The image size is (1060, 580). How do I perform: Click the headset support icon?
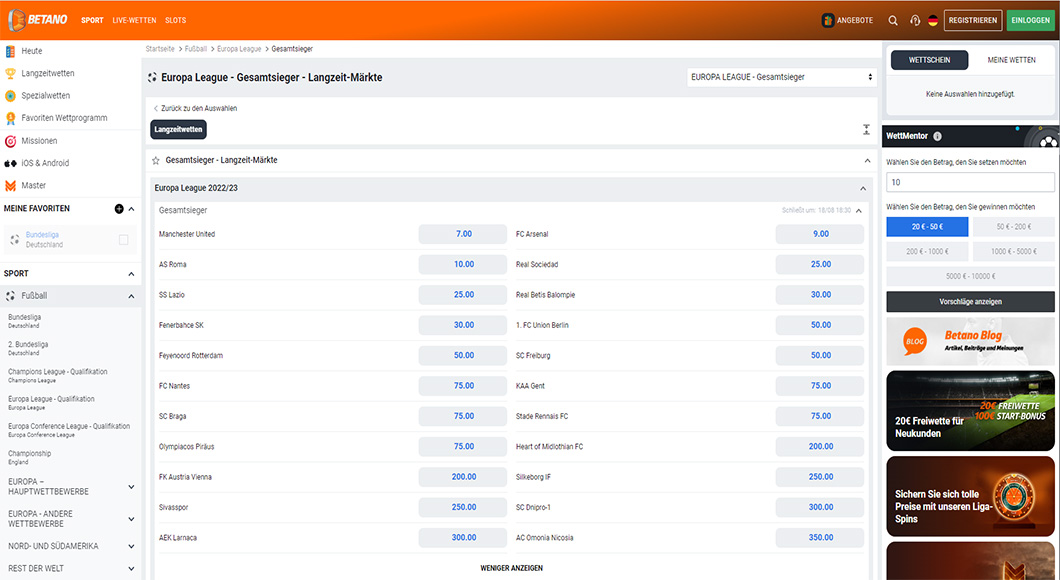[915, 20]
